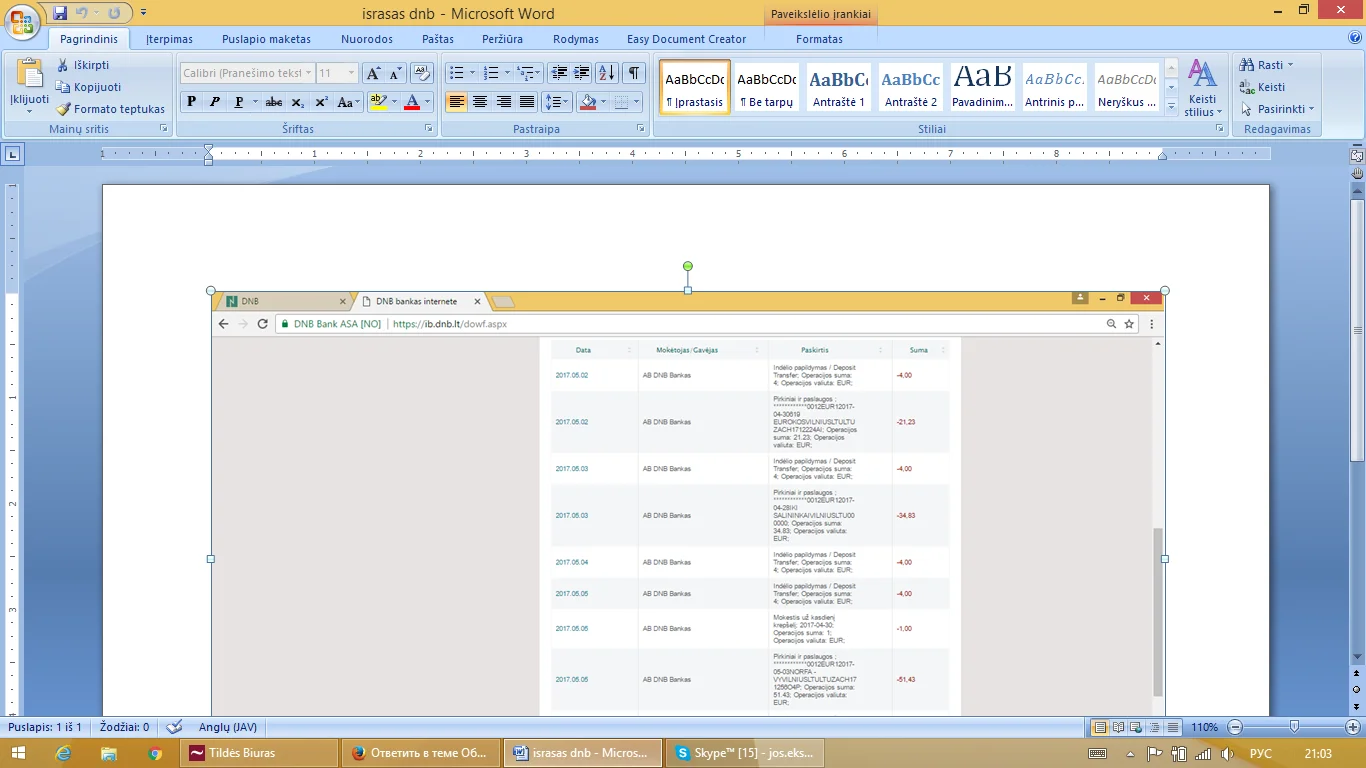1366x768 pixels.
Task: Toggle show paragraph marks (¶) button
Action: (634, 73)
